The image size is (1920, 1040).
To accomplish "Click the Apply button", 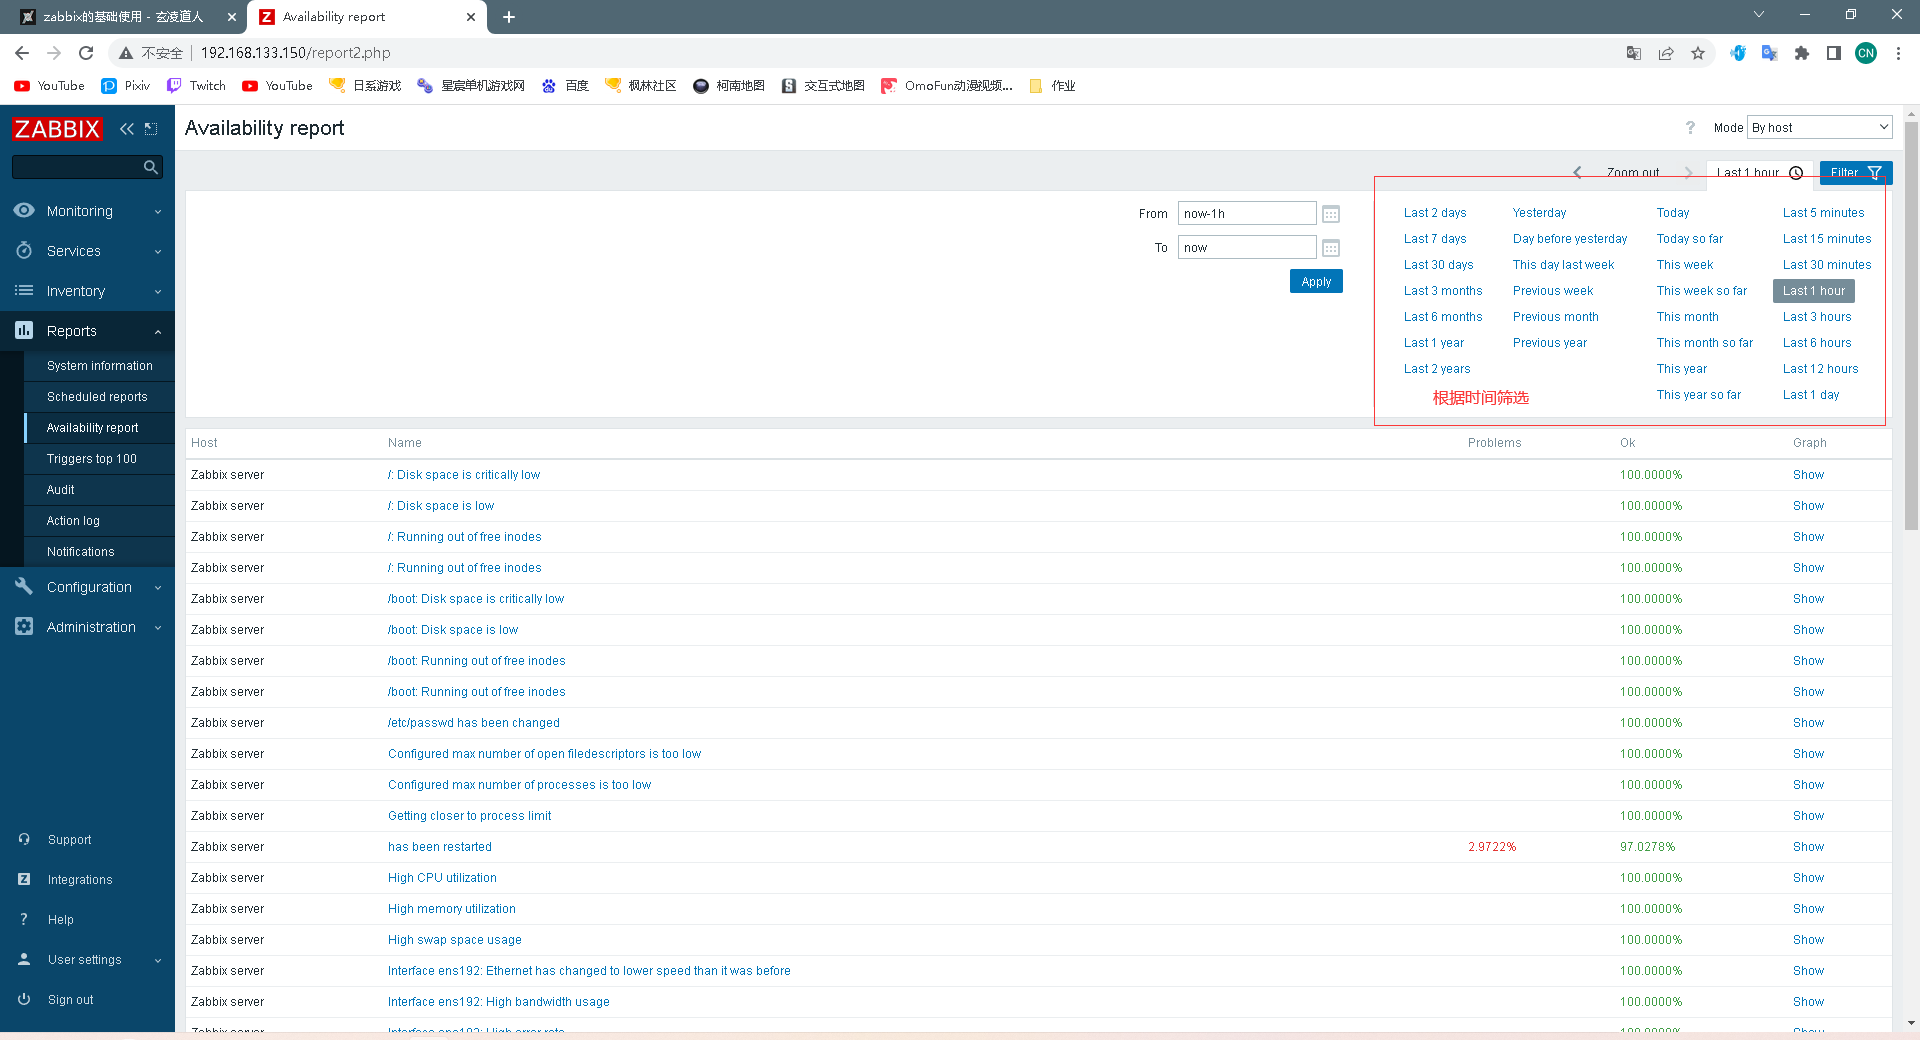I will tap(1316, 281).
